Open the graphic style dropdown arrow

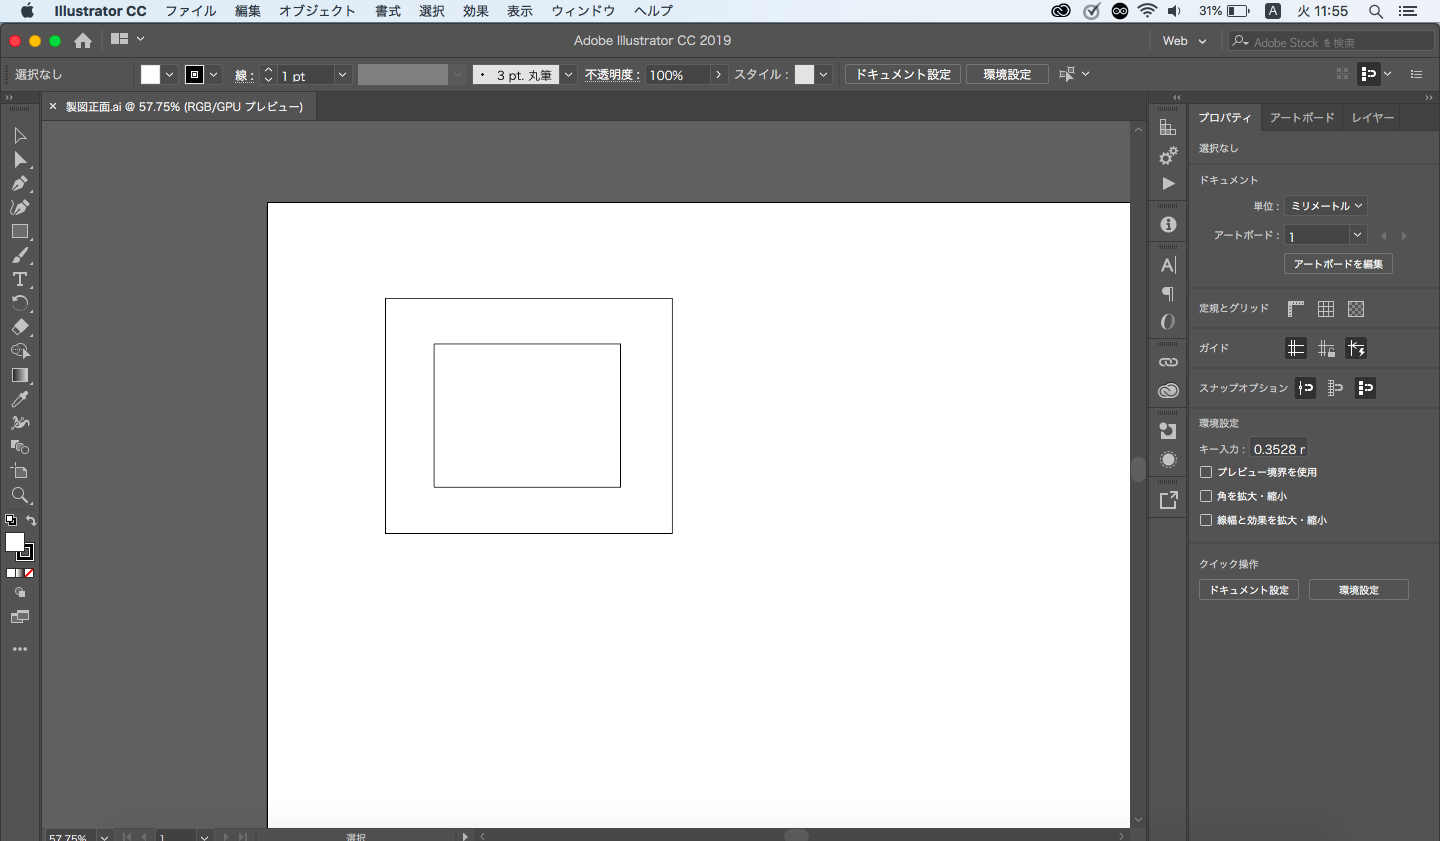coord(824,75)
